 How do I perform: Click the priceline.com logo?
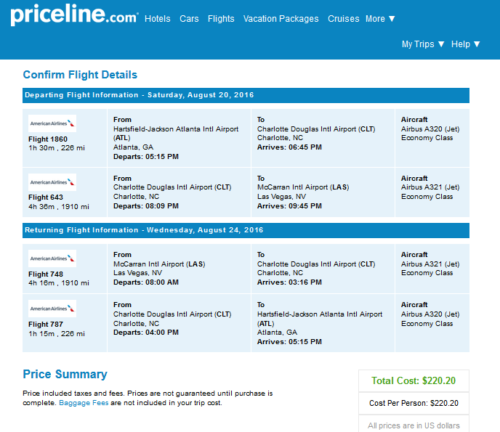(74, 15)
